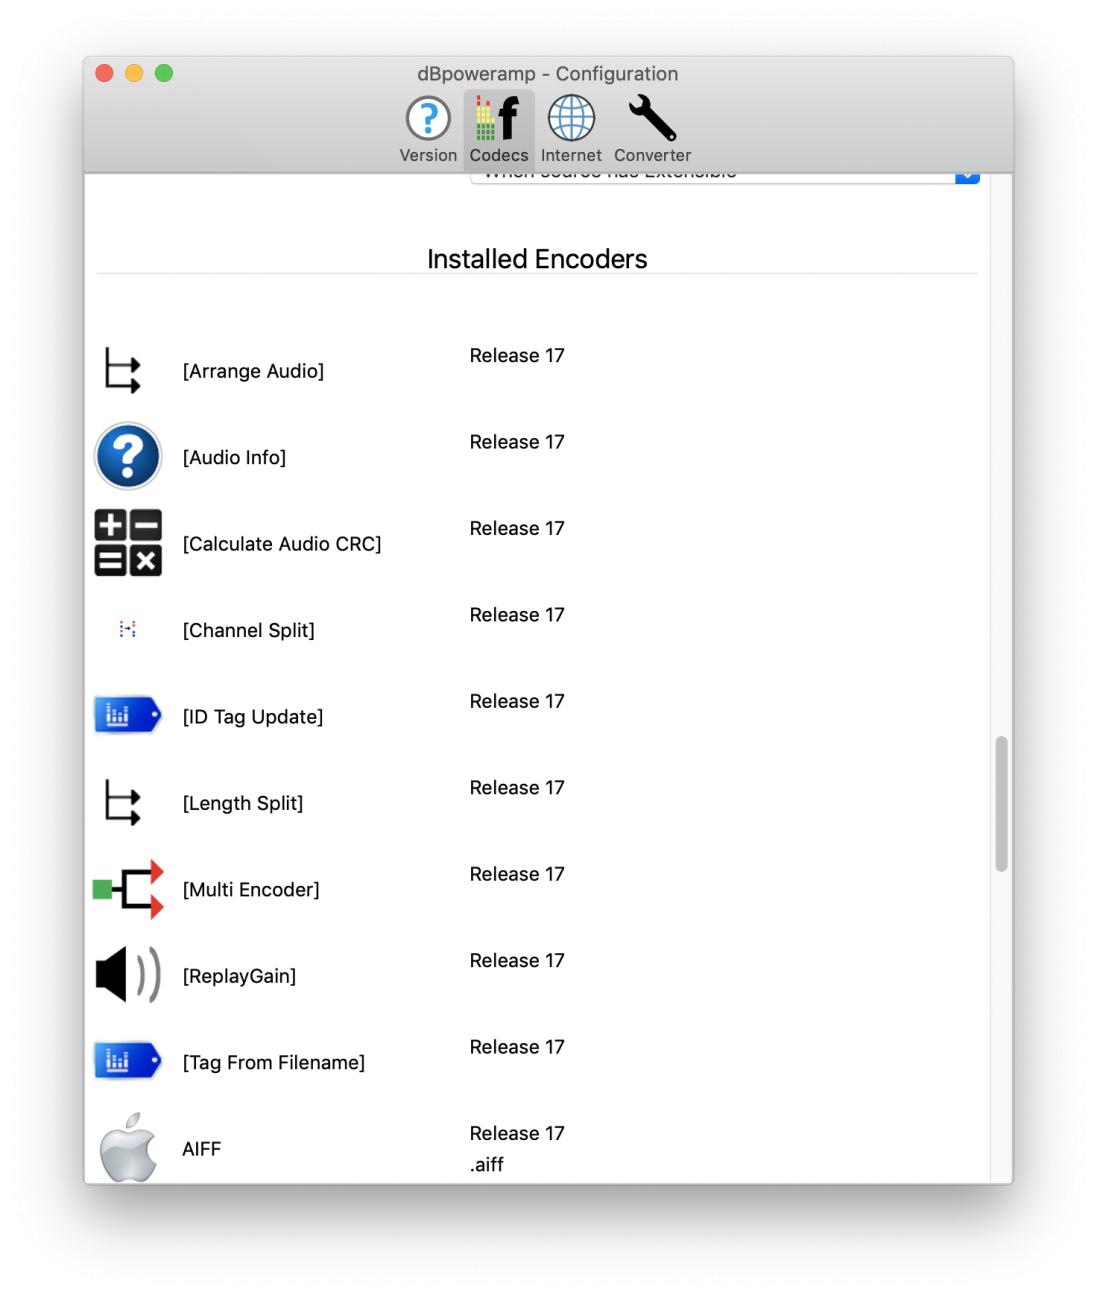Screen dimensions: 1097x1295
Task: Click the Tag From Filename tag icon
Action: (127, 1061)
